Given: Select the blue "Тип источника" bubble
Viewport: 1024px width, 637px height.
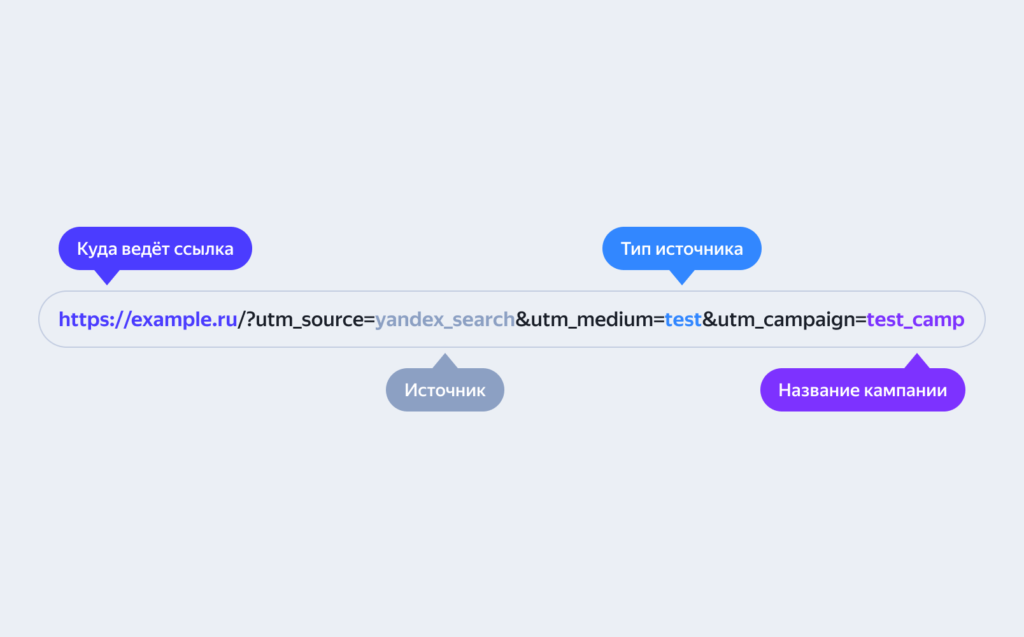Looking at the screenshot, I should [681, 249].
